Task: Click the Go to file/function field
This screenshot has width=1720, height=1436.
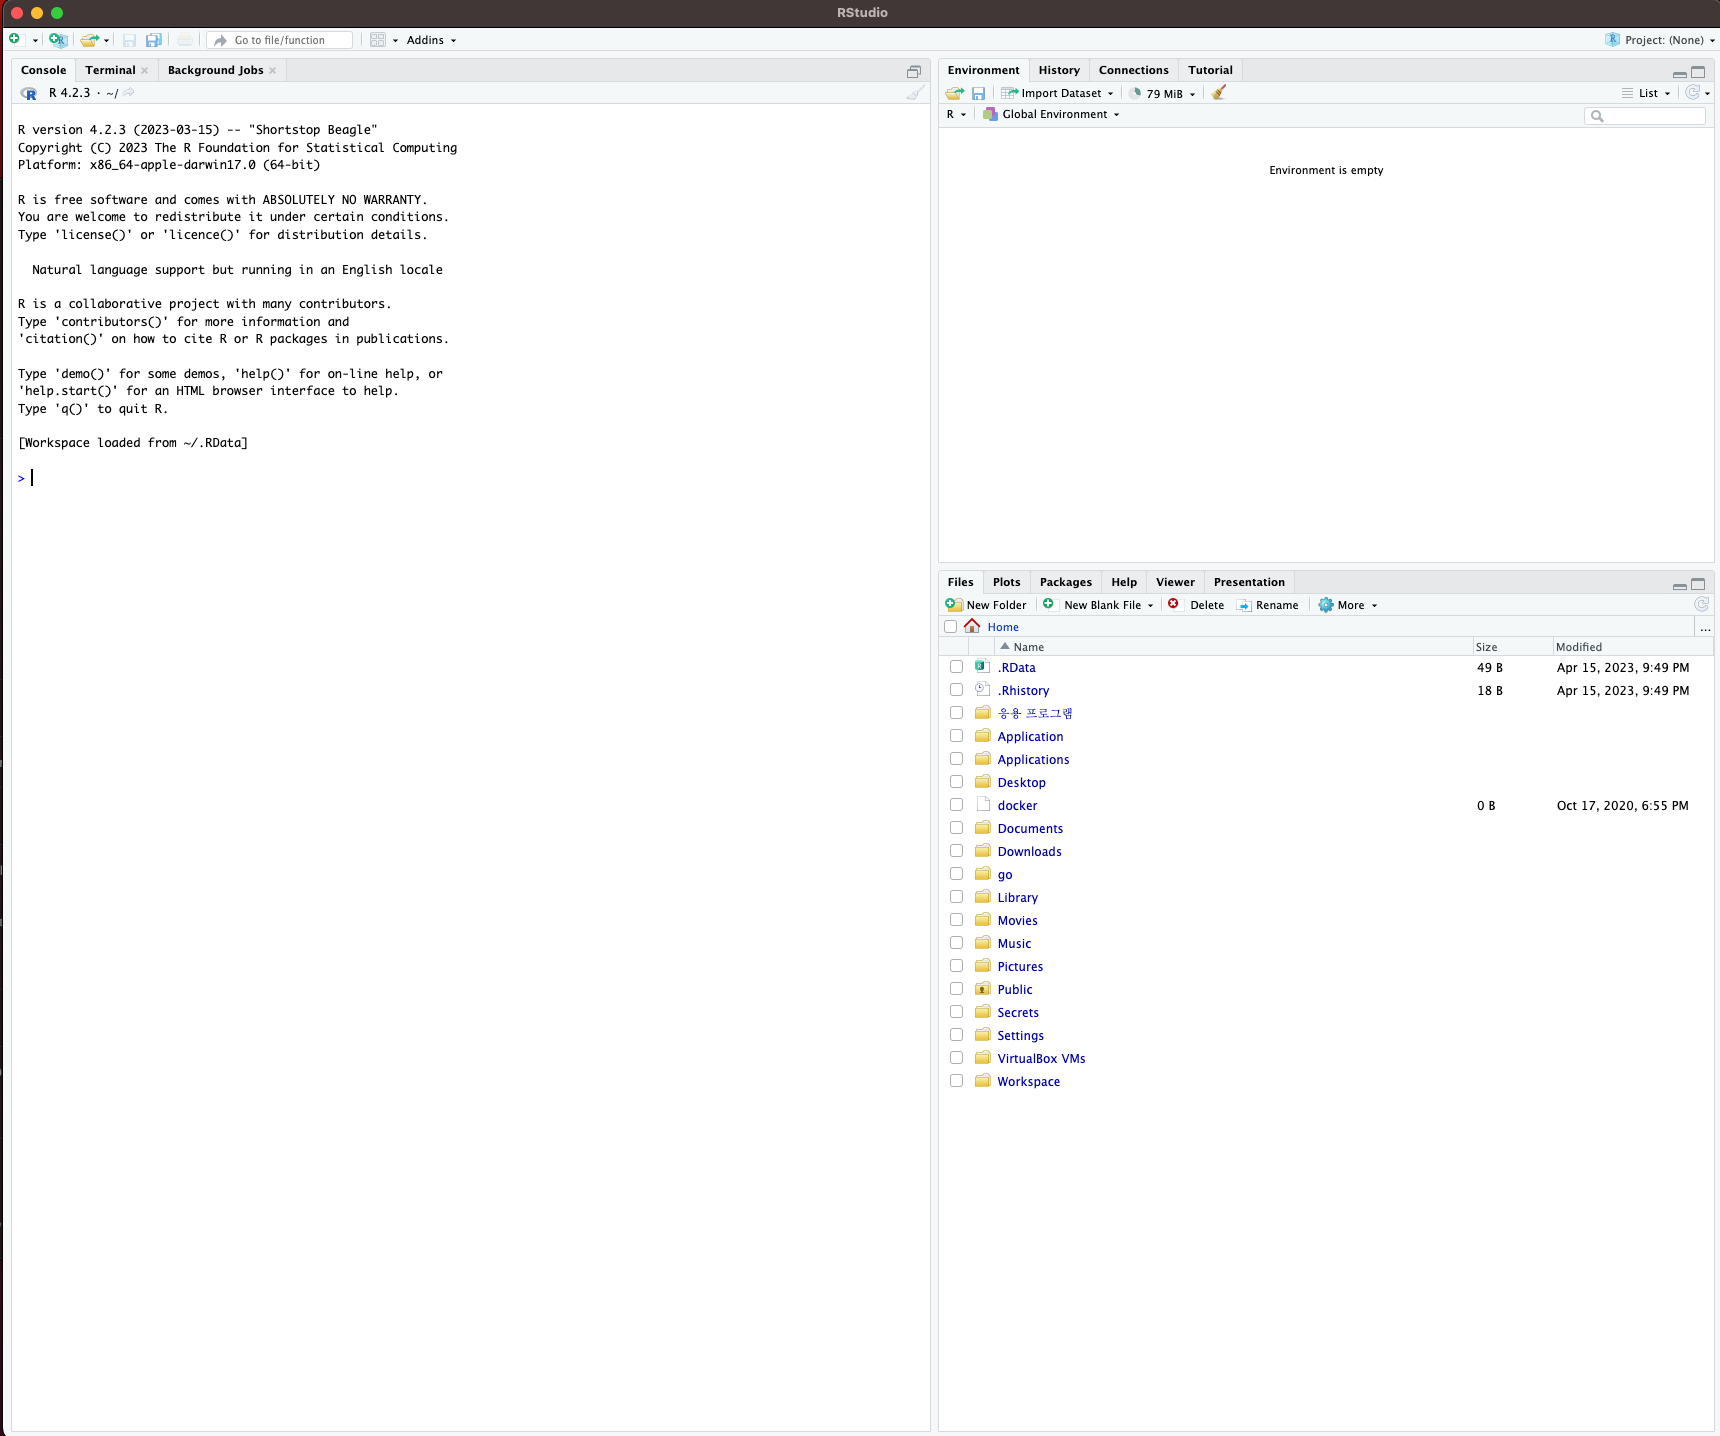Action: [280, 40]
